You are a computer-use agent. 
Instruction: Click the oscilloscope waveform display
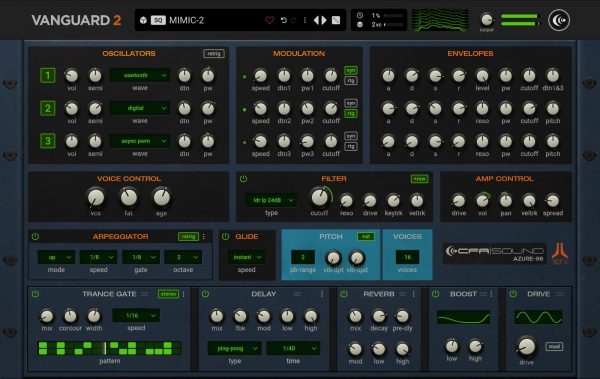[x=440, y=20]
